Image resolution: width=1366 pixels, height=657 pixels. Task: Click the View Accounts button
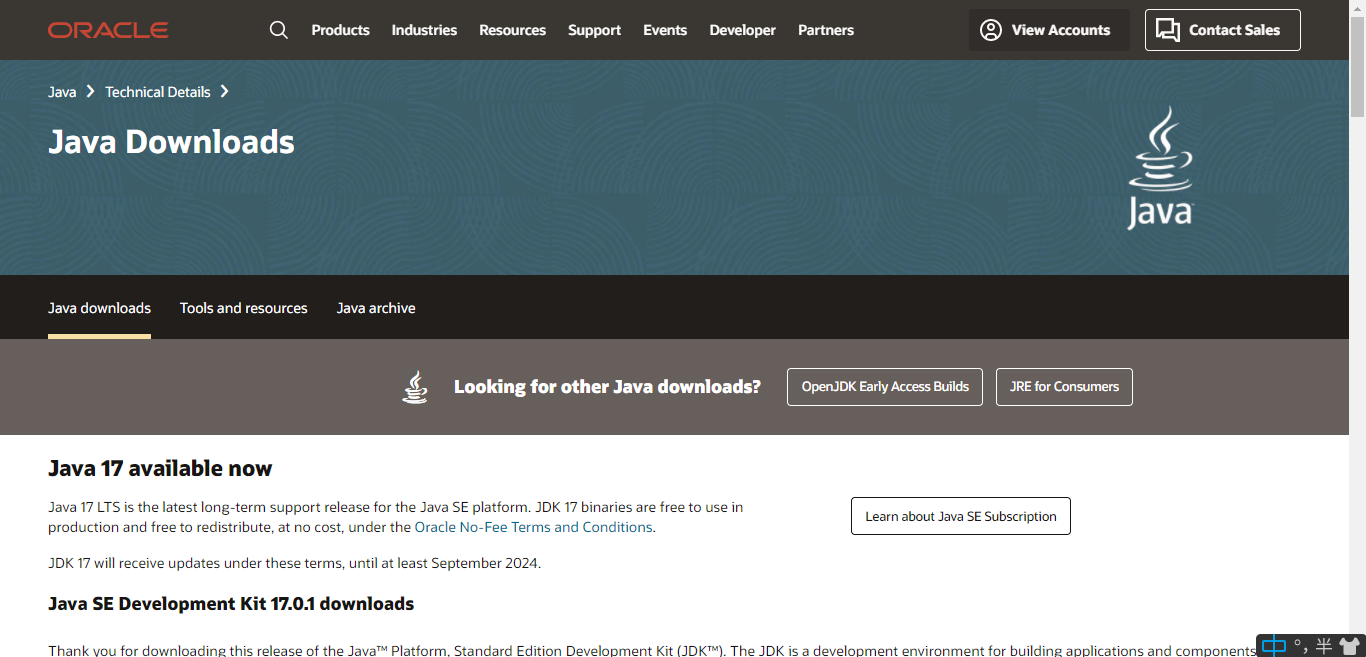1049,30
